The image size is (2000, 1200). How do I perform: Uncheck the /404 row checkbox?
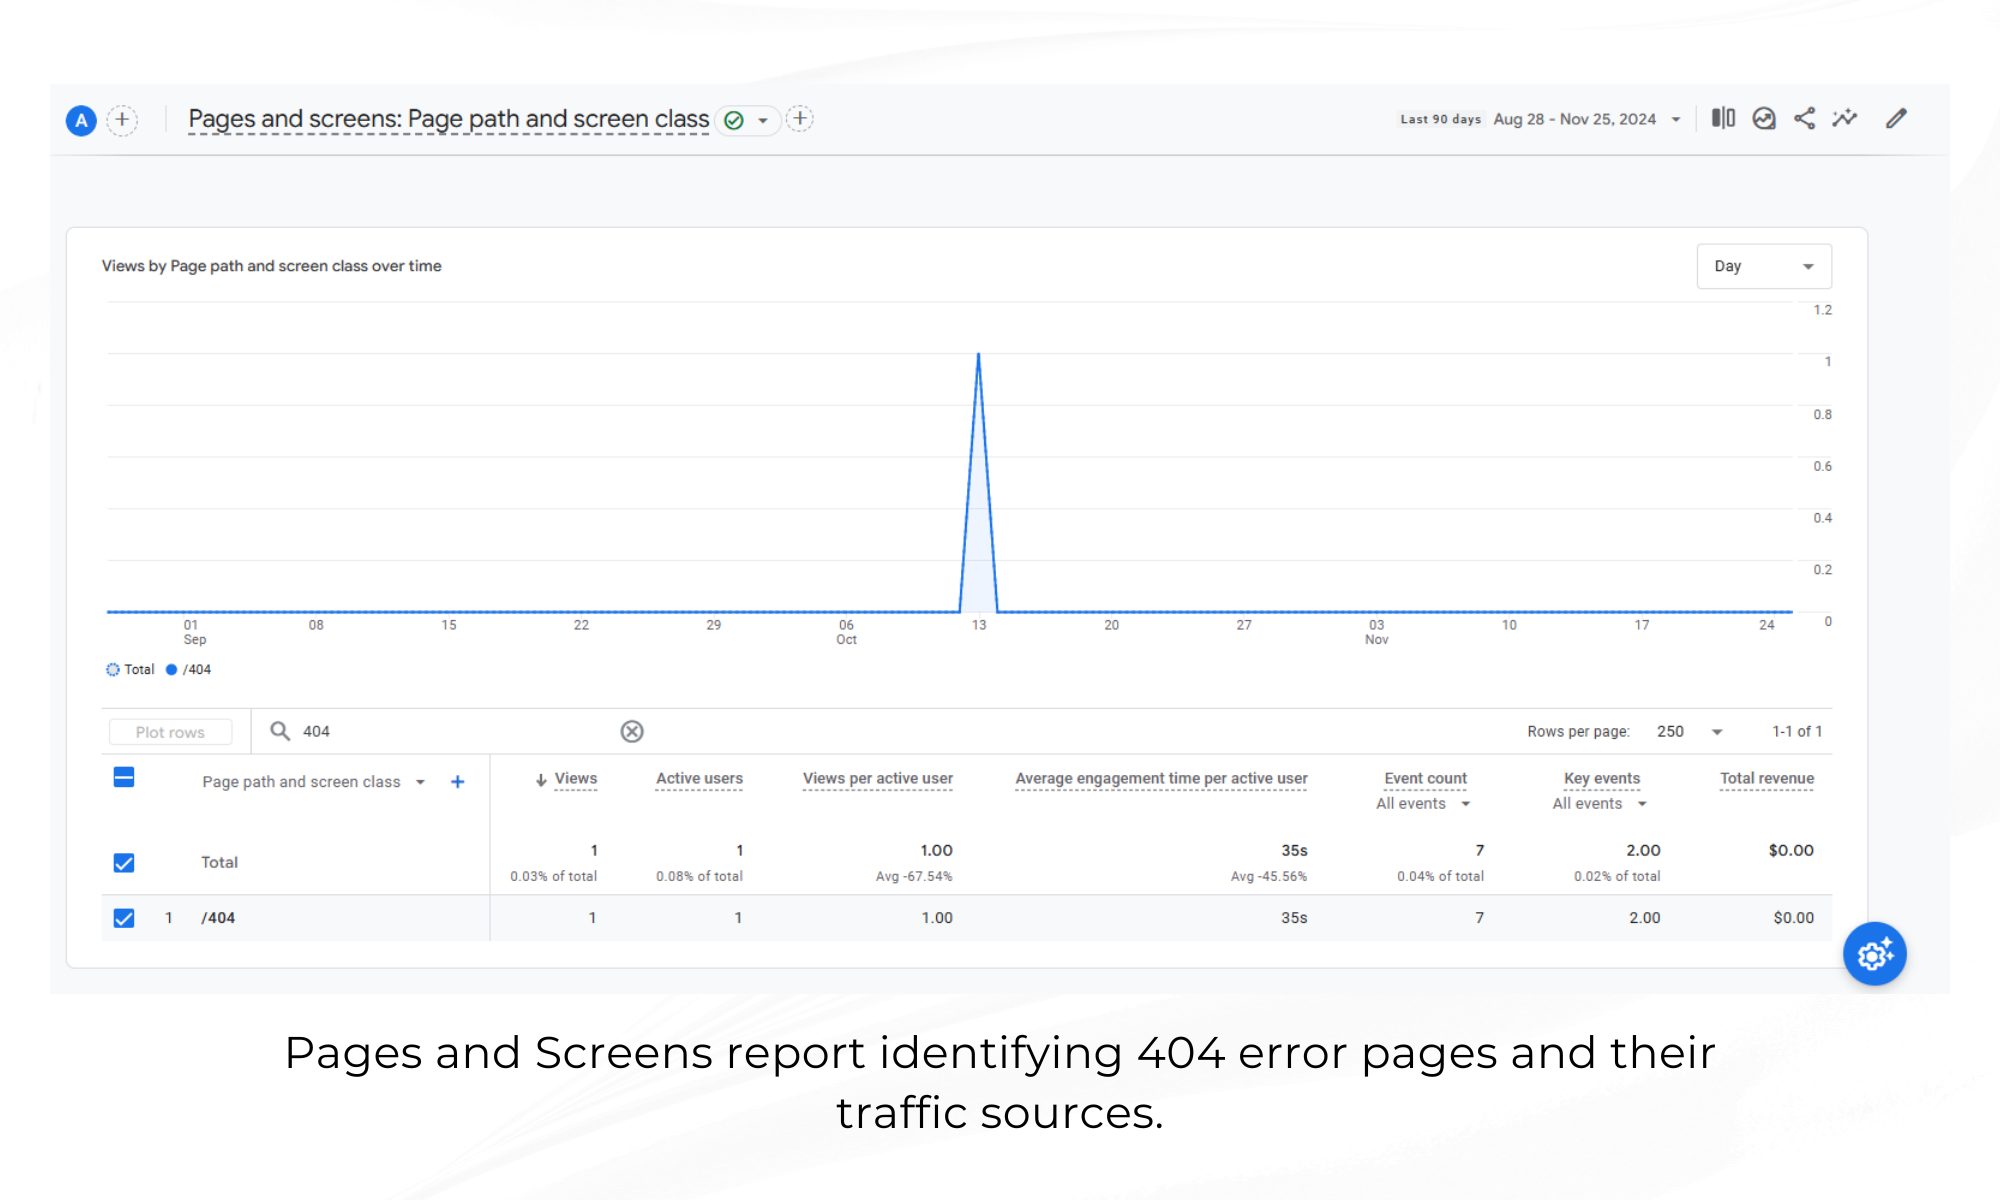click(x=124, y=918)
